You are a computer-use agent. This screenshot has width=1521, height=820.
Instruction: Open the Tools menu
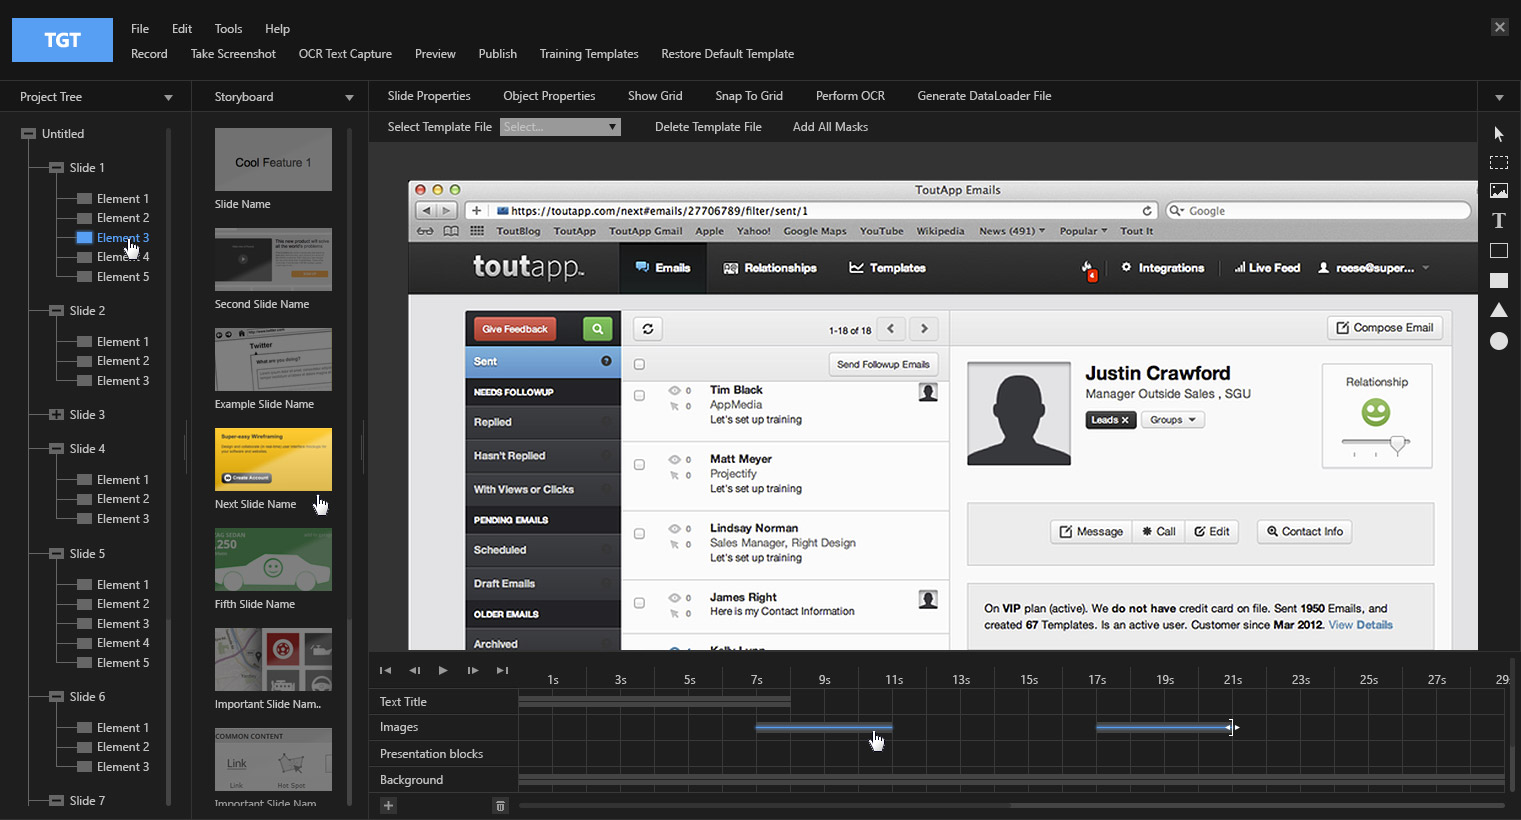pyautogui.click(x=228, y=29)
